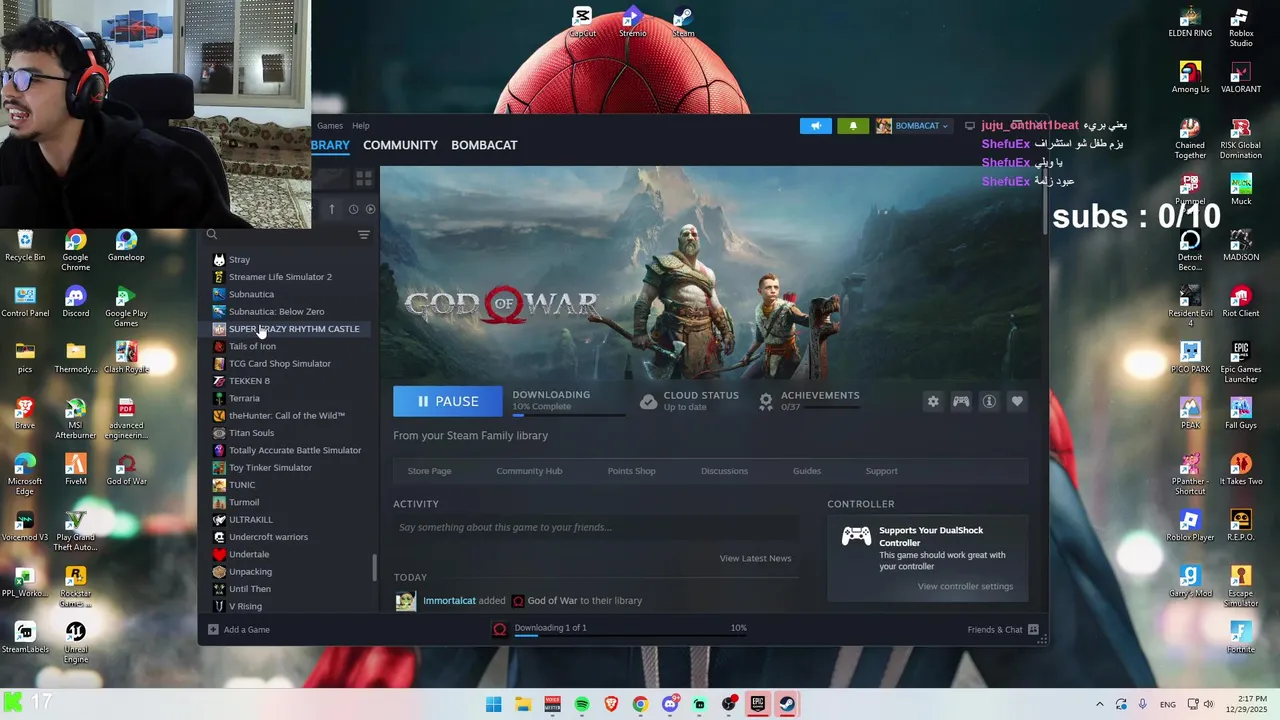Select the CapCut desktop icon
The height and width of the screenshot is (720, 1280).
(x=582, y=23)
